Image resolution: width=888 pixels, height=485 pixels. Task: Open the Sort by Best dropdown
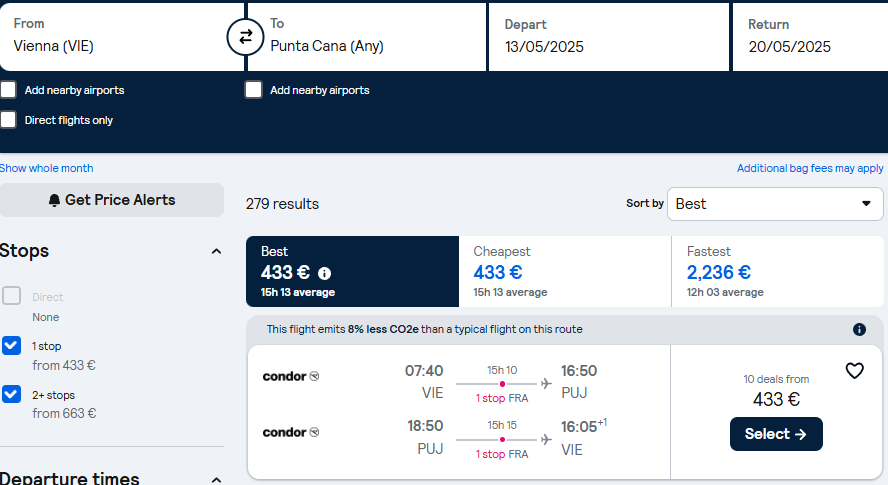point(775,204)
